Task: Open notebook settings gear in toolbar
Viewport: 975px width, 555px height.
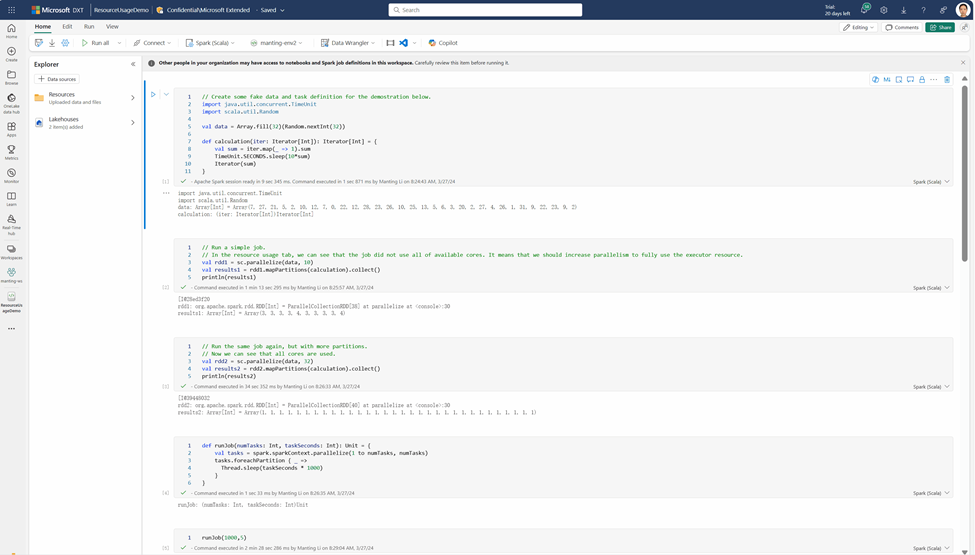Action: [65, 43]
